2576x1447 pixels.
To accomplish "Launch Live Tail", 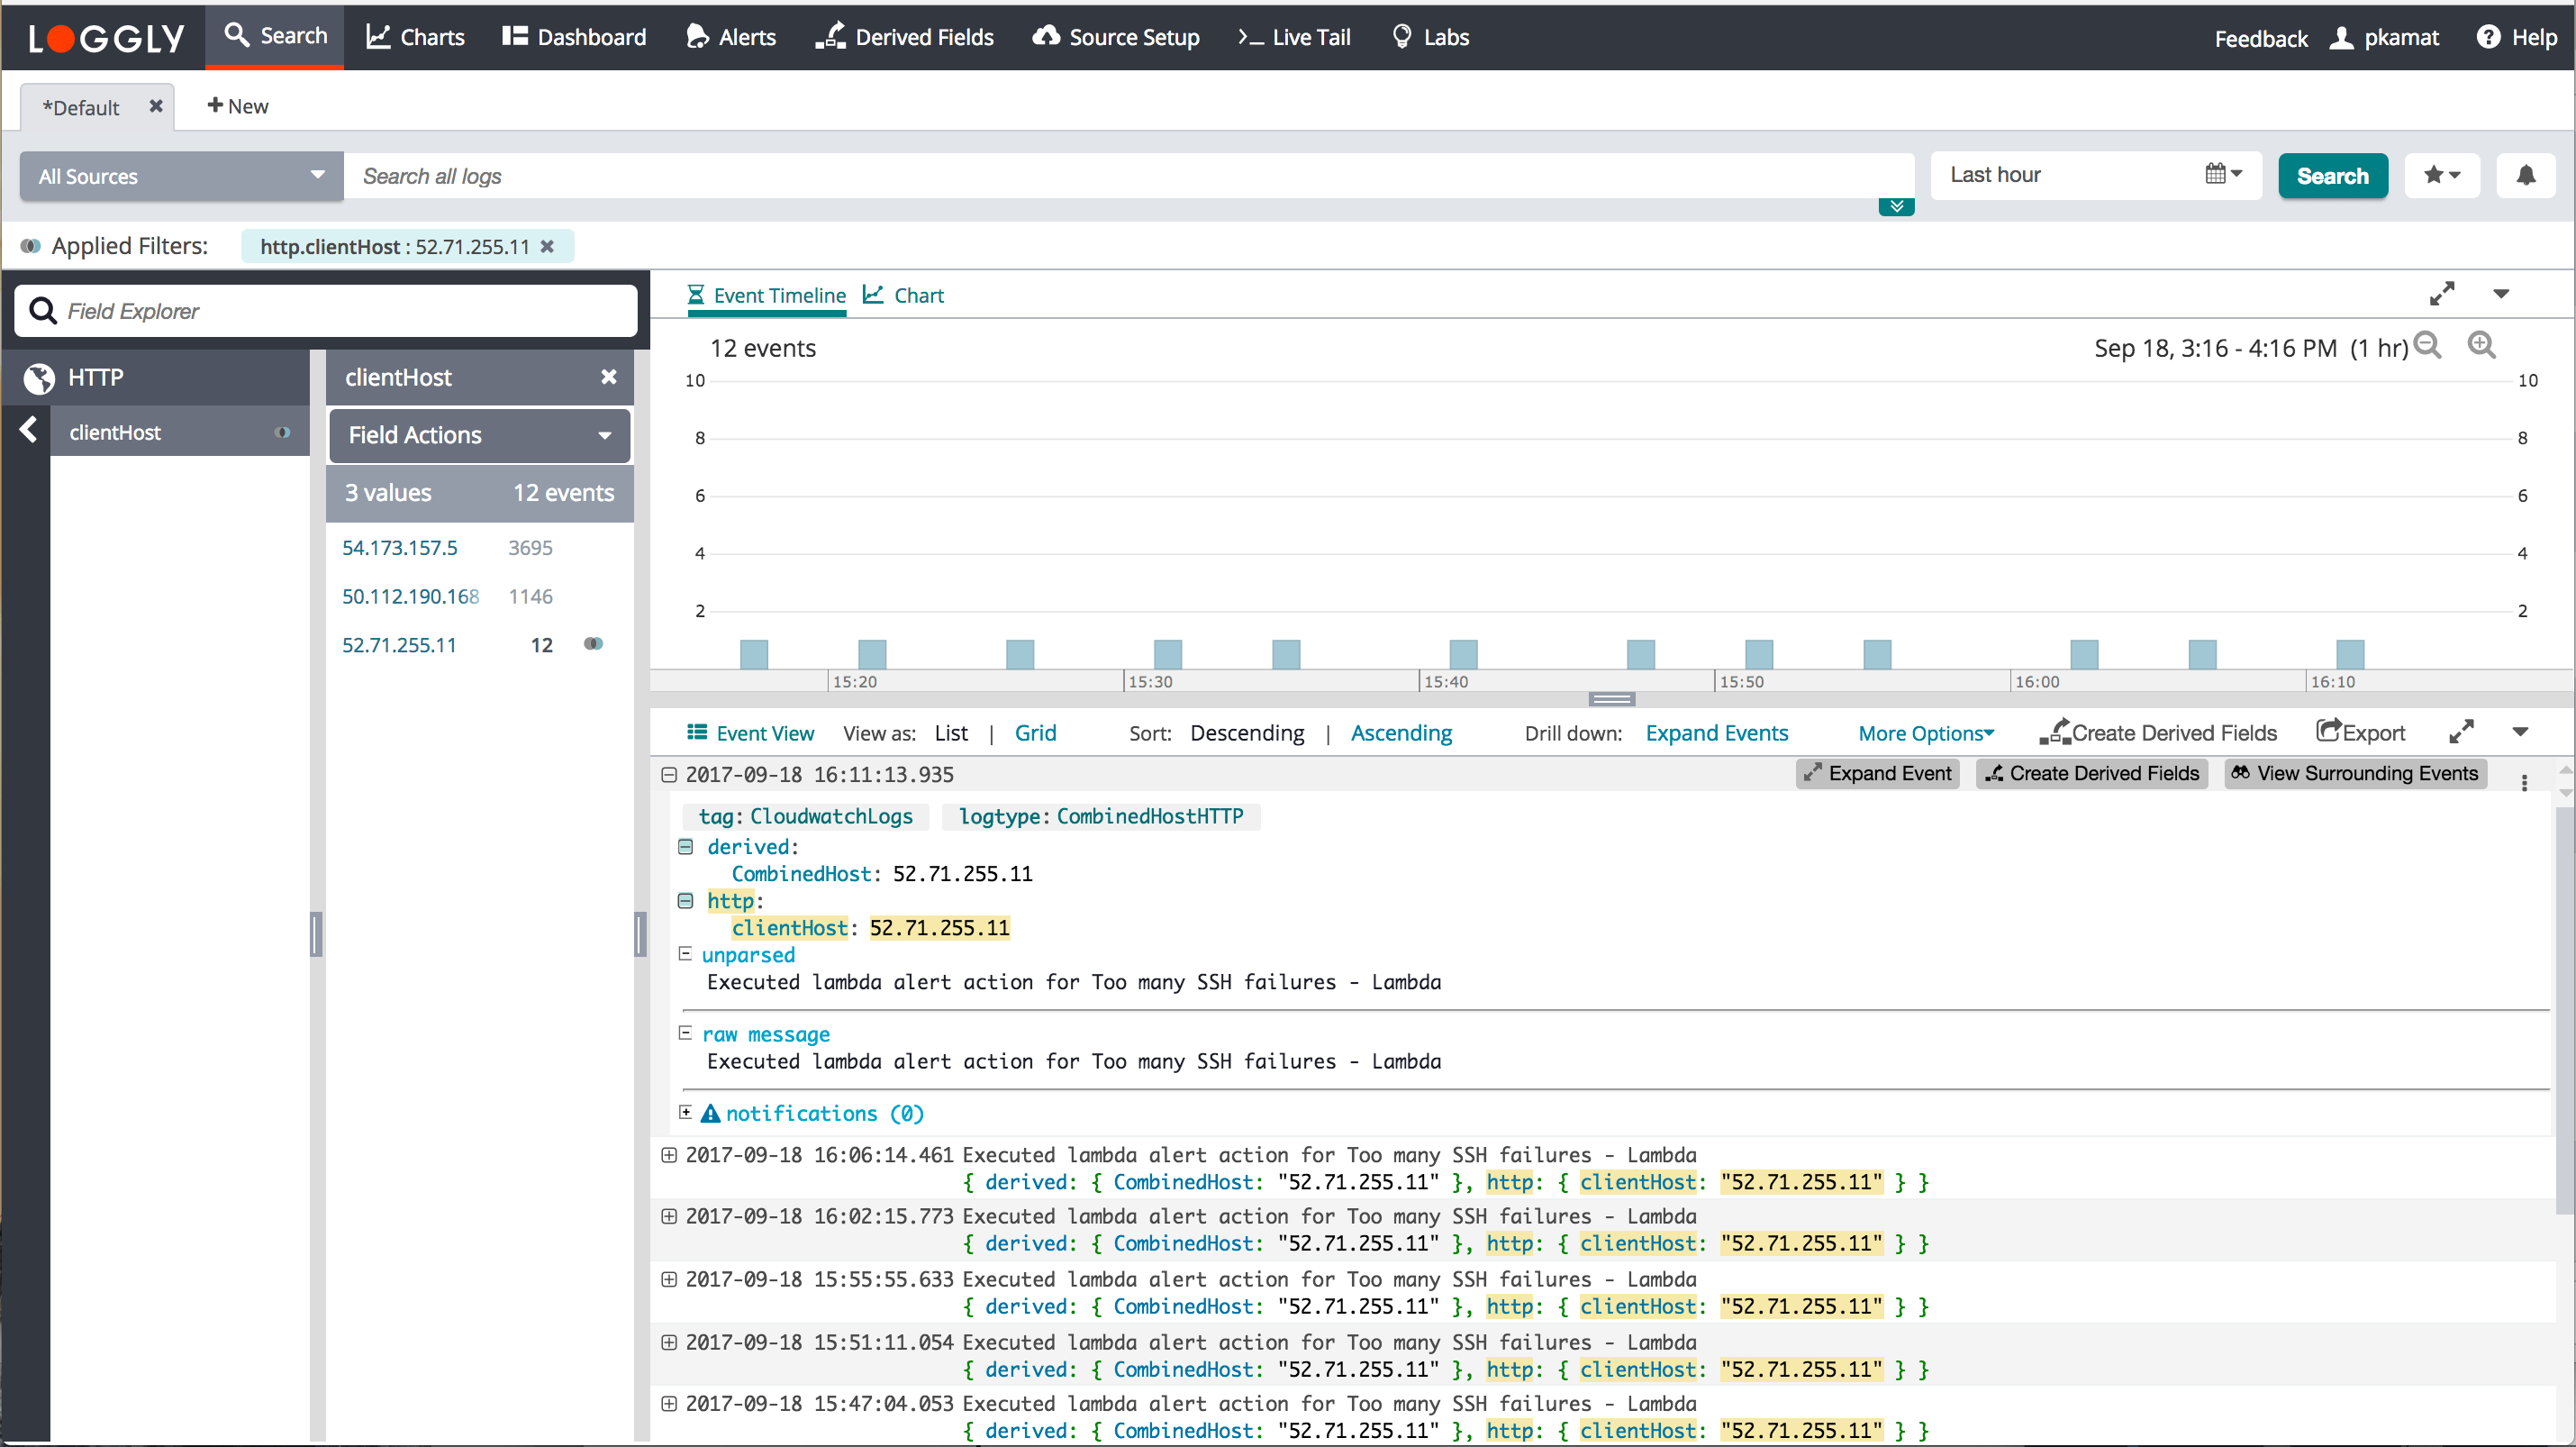I will pyautogui.click(x=1293, y=37).
